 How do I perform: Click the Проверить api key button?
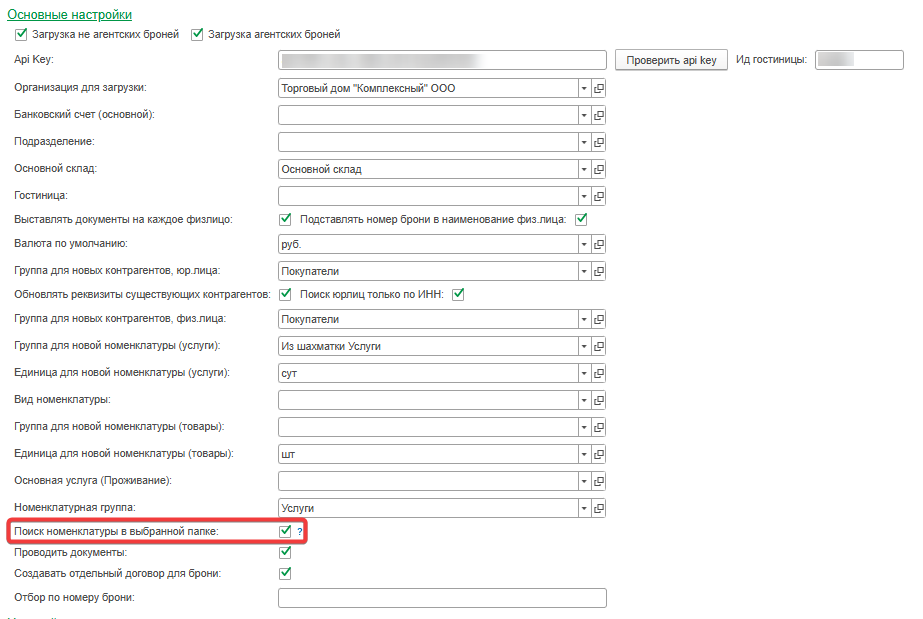point(671,60)
